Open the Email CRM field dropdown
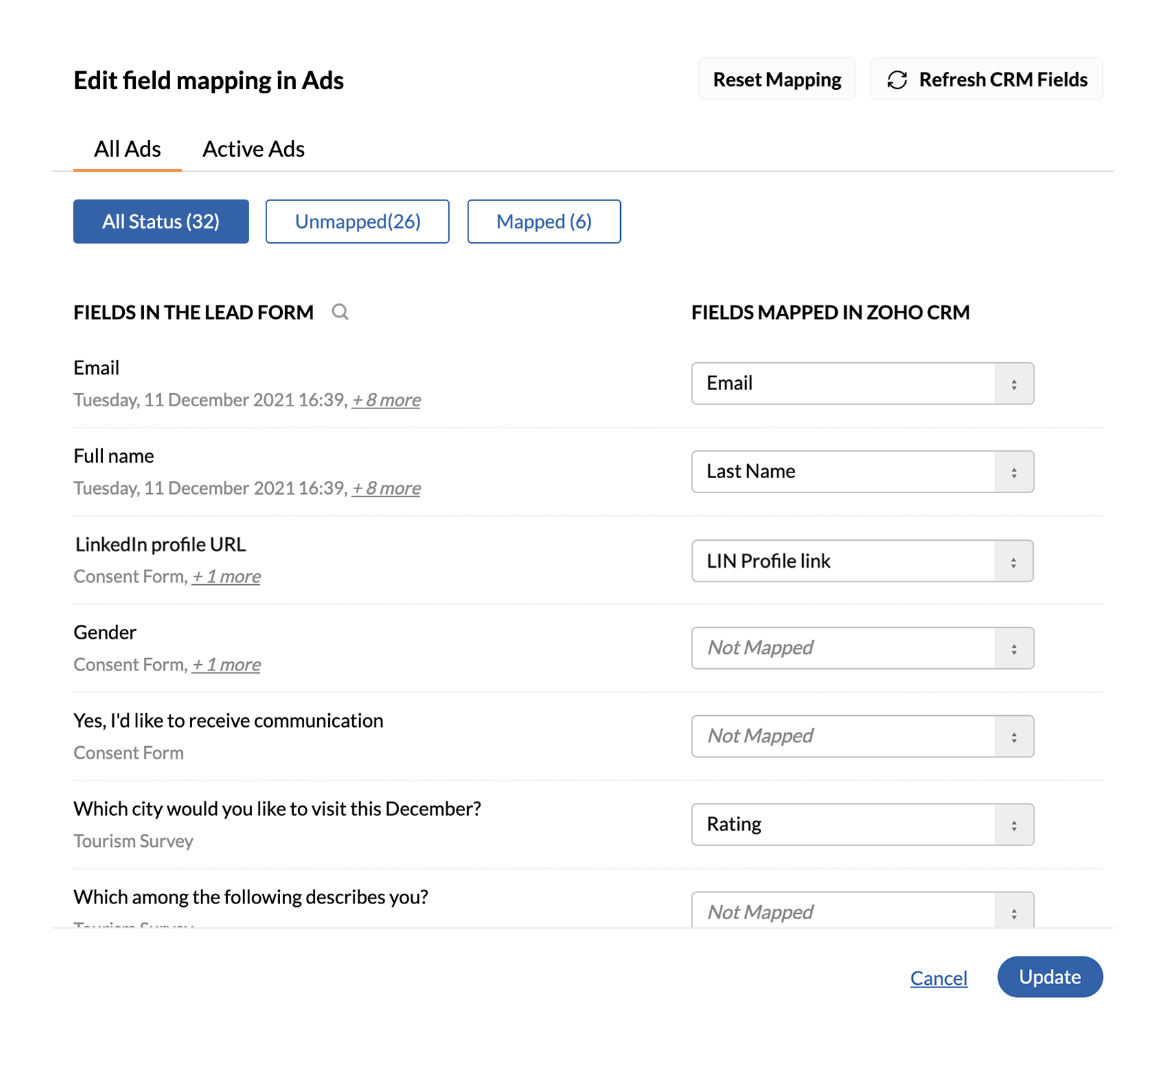The image size is (1166, 1070). [862, 383]
